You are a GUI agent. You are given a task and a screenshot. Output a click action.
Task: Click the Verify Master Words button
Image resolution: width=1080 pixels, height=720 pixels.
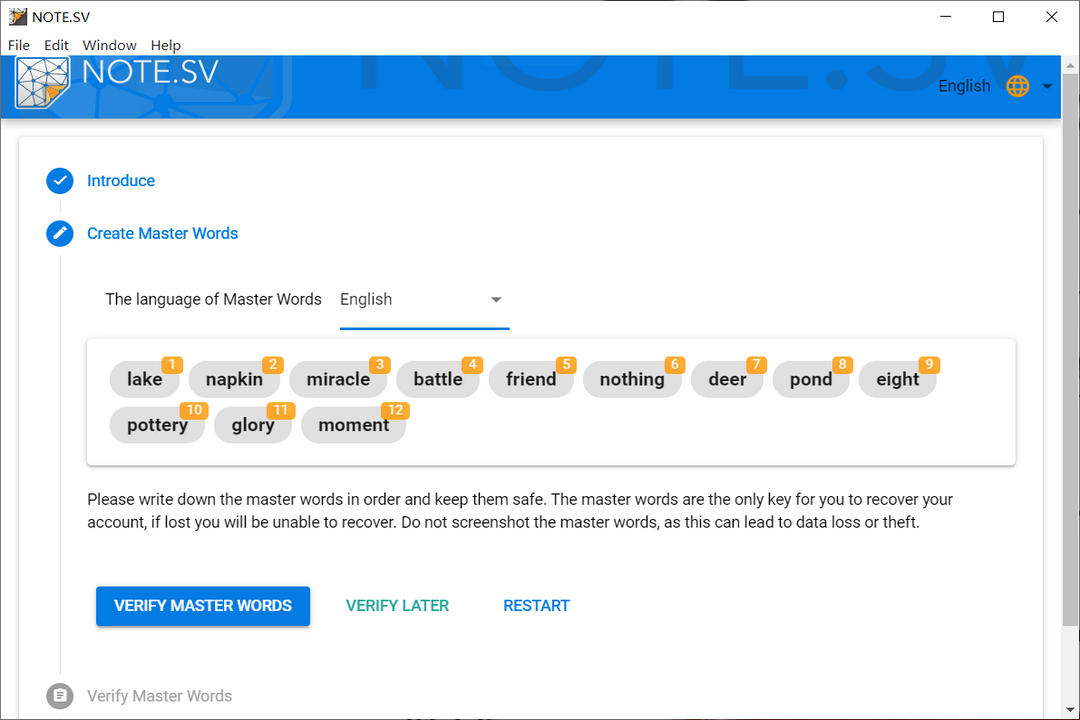[203, 606]
